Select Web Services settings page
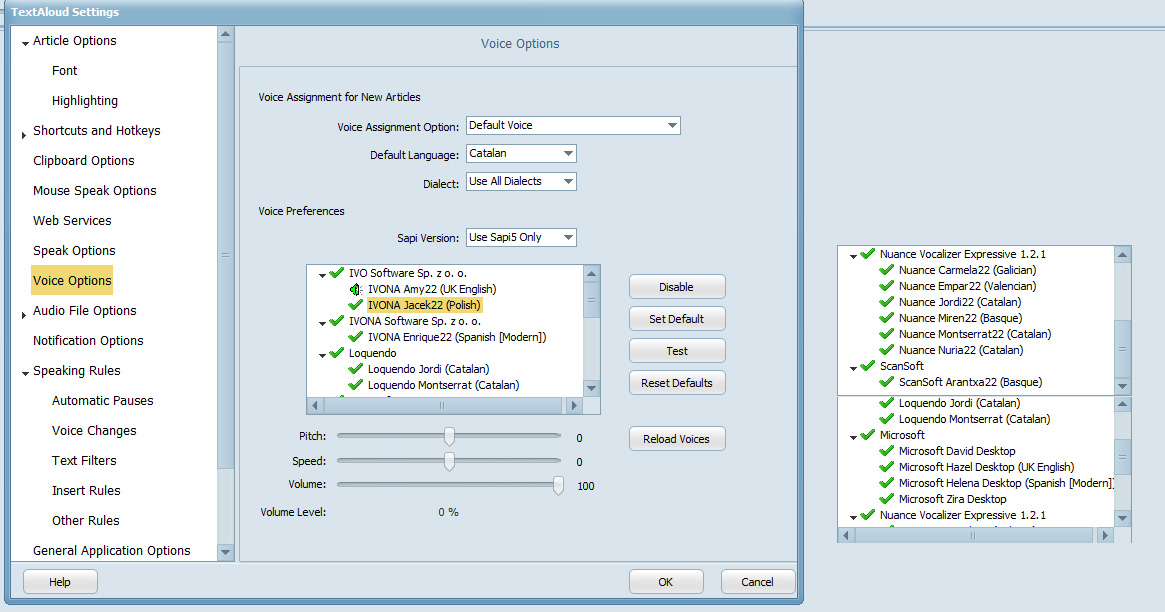This screenshot has height=612, width=1165. pos(72,221)
